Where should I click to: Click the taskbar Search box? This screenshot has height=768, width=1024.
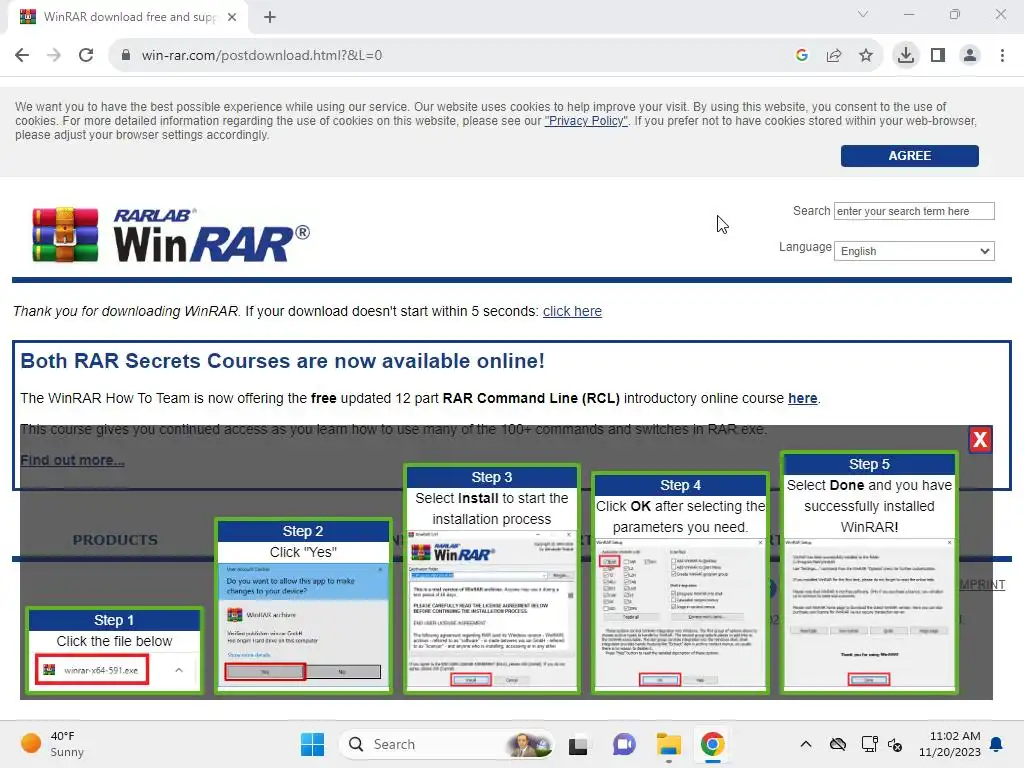(446, 744)
